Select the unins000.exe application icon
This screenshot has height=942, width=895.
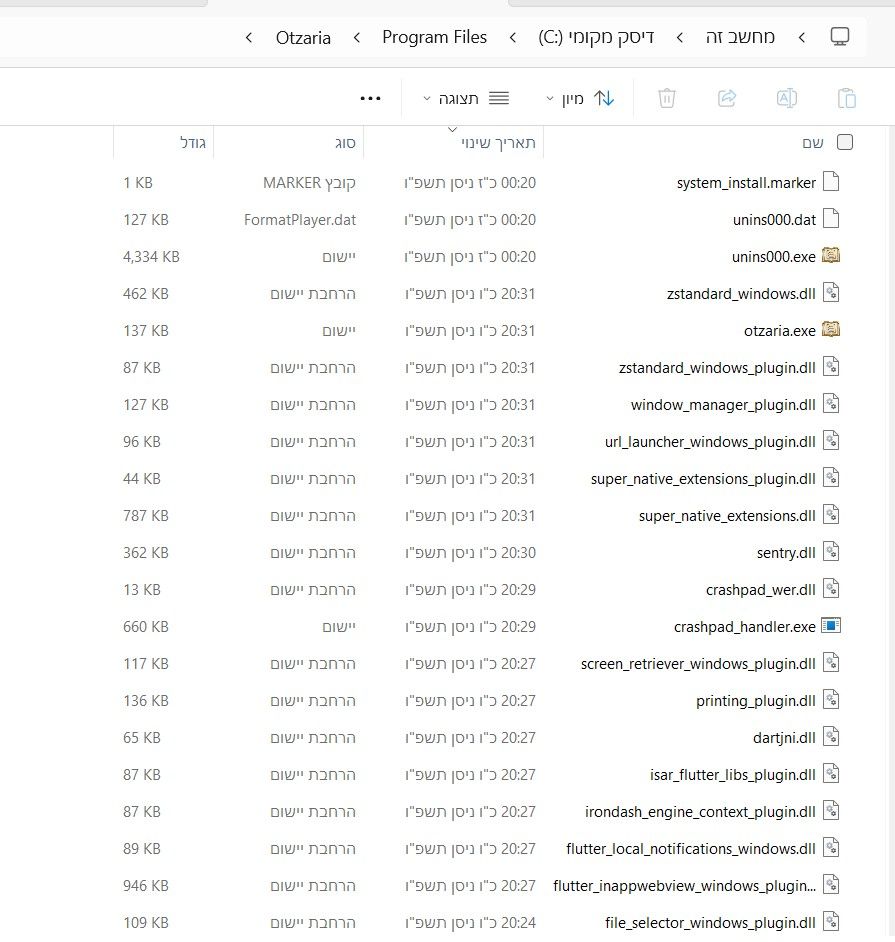(831, 255)
